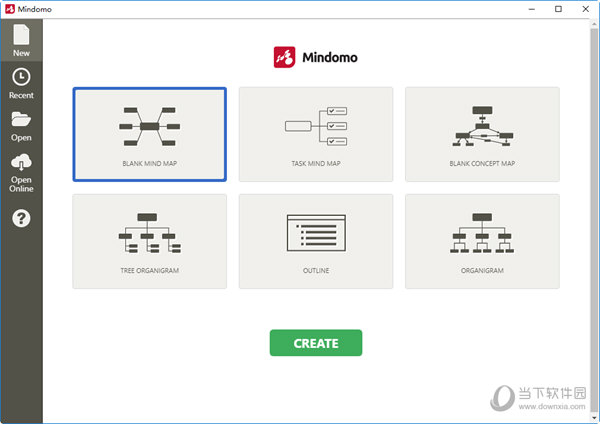600x424 pixels.
Task: Choose the Task Mind Map template
Action: [316, 134]
